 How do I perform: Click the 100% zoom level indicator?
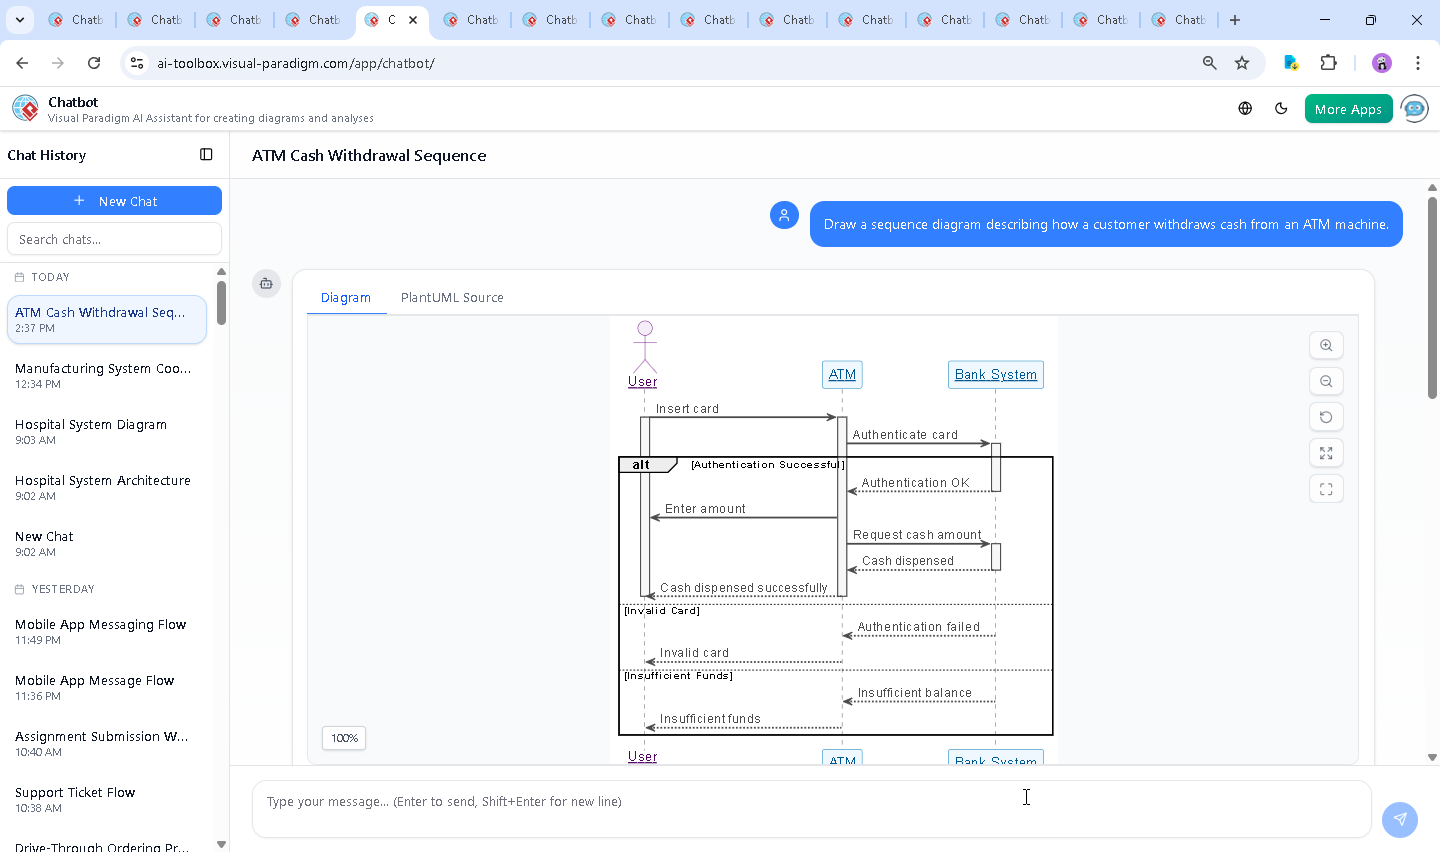344,738
